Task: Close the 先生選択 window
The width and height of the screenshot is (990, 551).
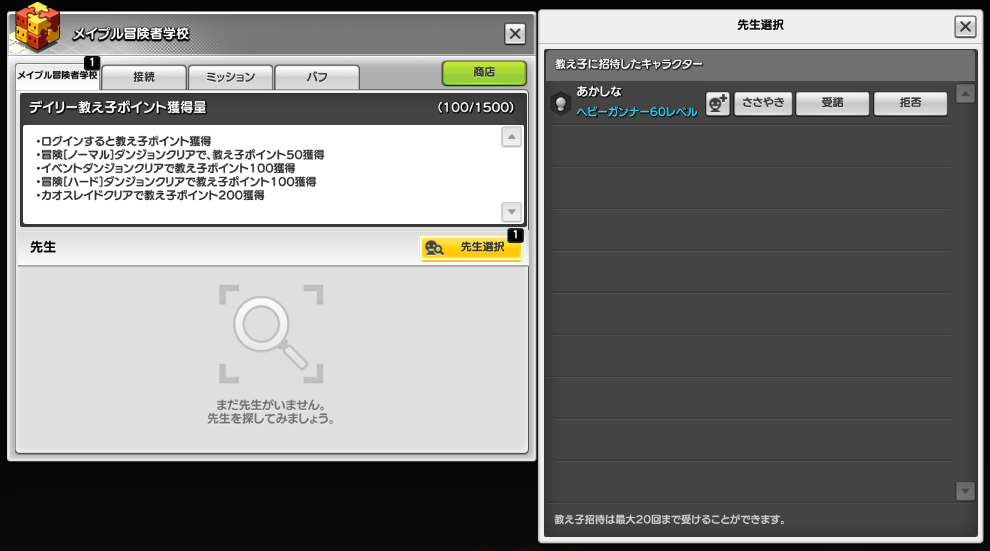Action: point(965,27)
